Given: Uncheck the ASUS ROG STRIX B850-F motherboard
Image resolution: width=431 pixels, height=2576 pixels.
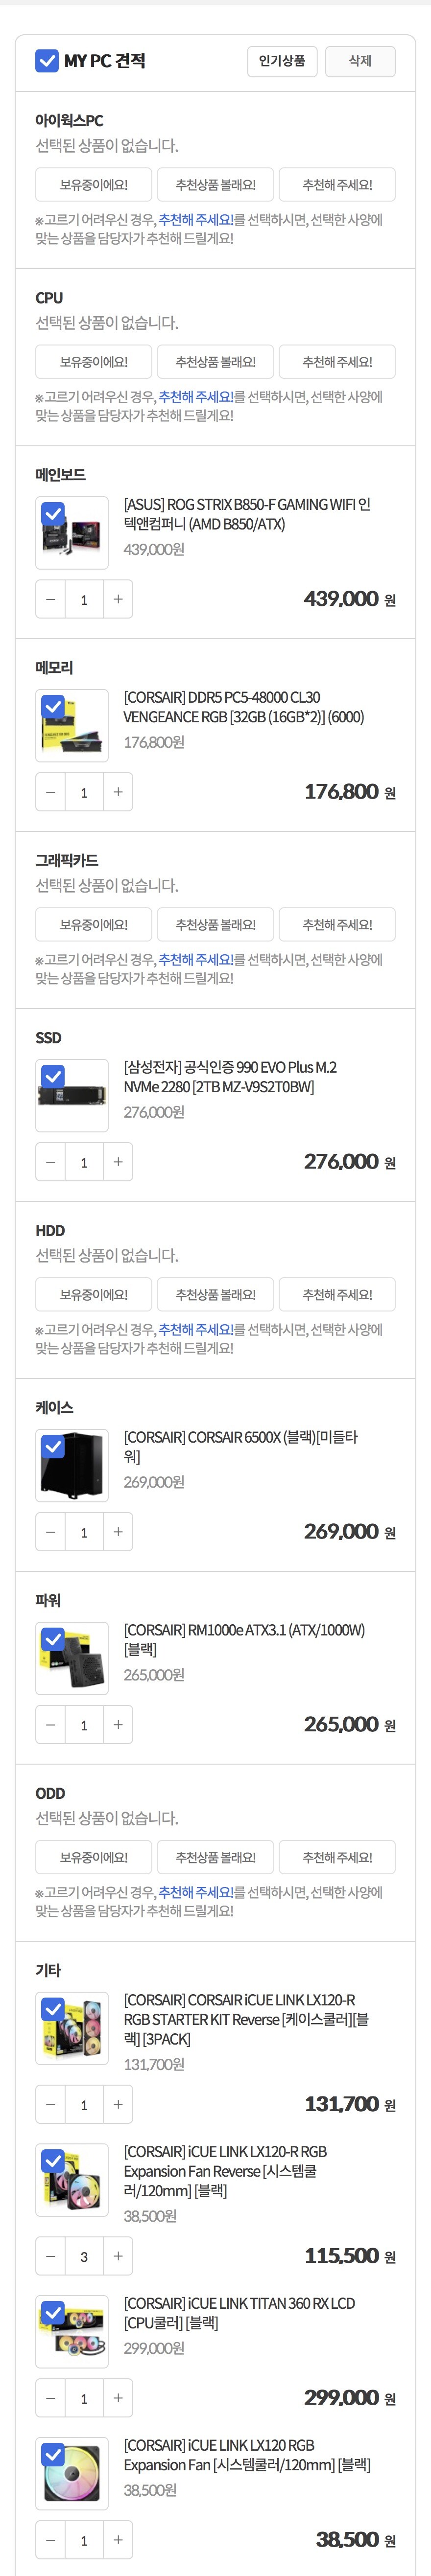Looking at the screenshot, I should point(53,514).
